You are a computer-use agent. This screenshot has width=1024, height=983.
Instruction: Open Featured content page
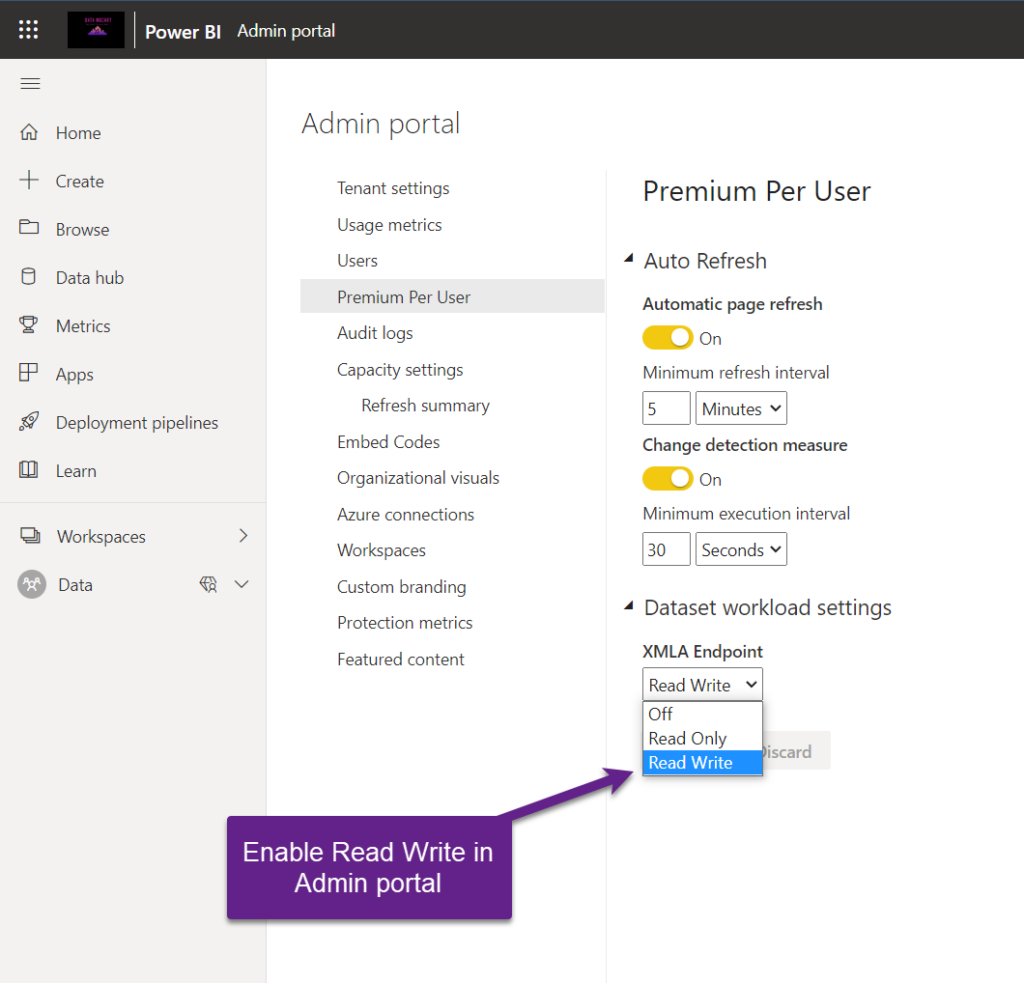[400, 659]
